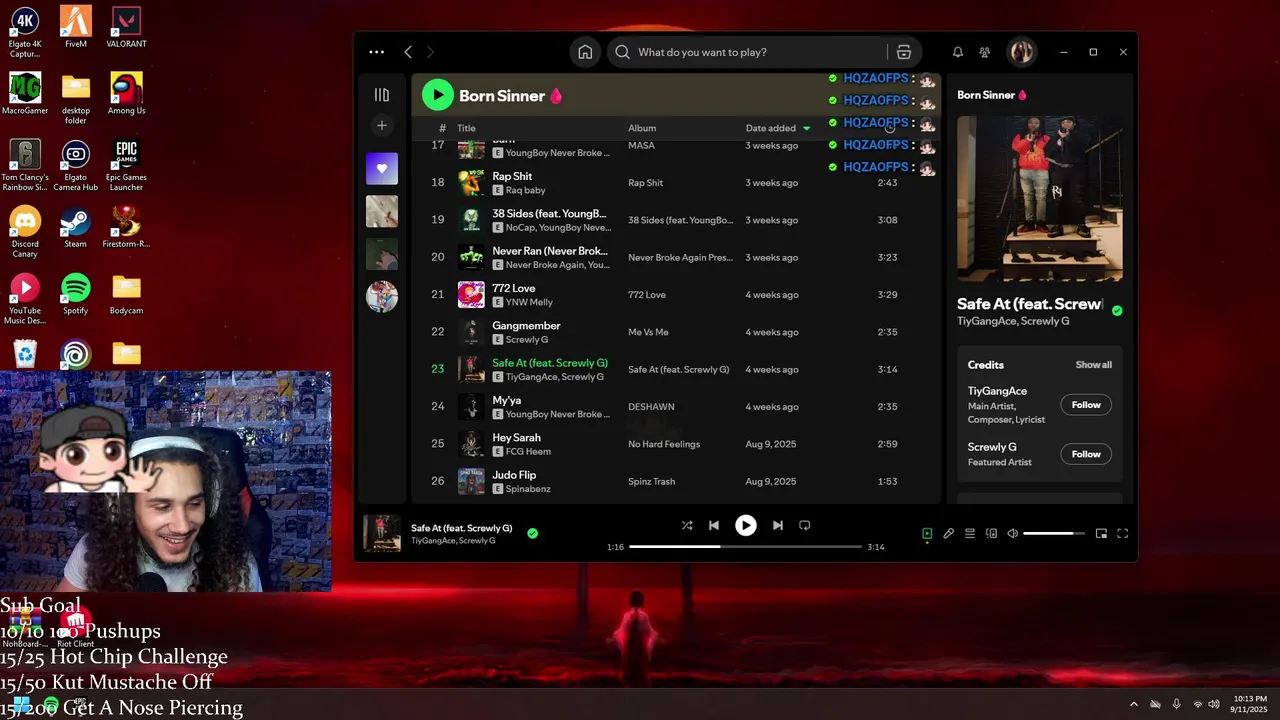Select track '772 Love' row
The image size is (1280, 720).
[x=675, y=295]
